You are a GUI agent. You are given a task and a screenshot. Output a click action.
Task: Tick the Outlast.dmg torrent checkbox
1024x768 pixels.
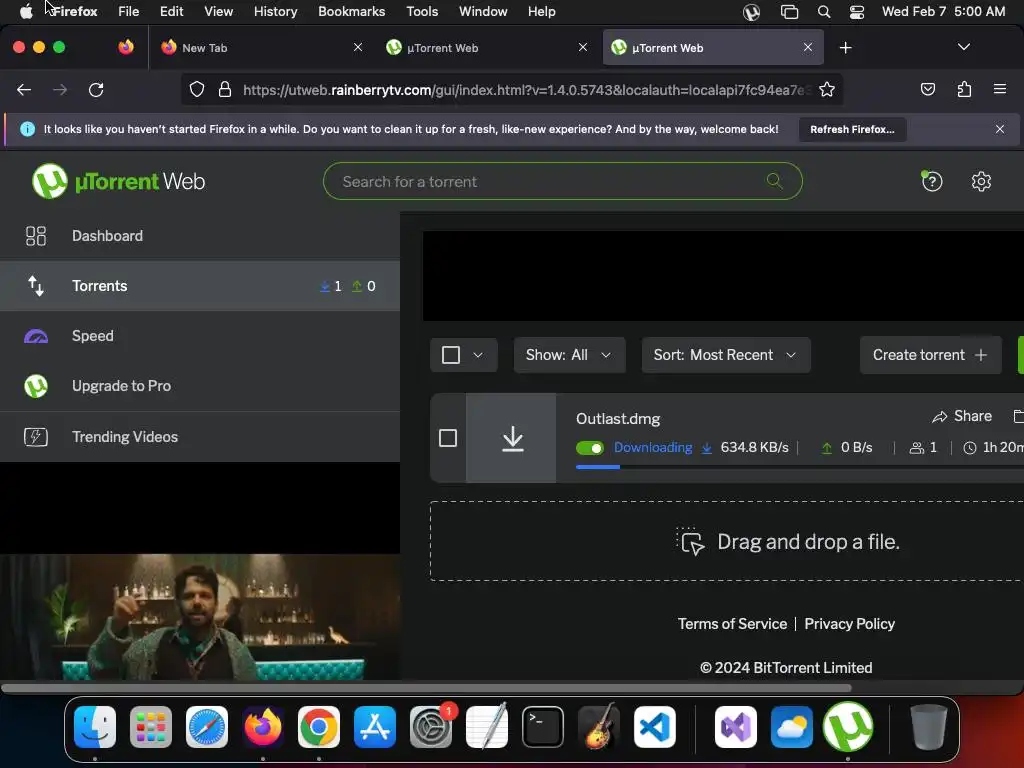point(448,438)
